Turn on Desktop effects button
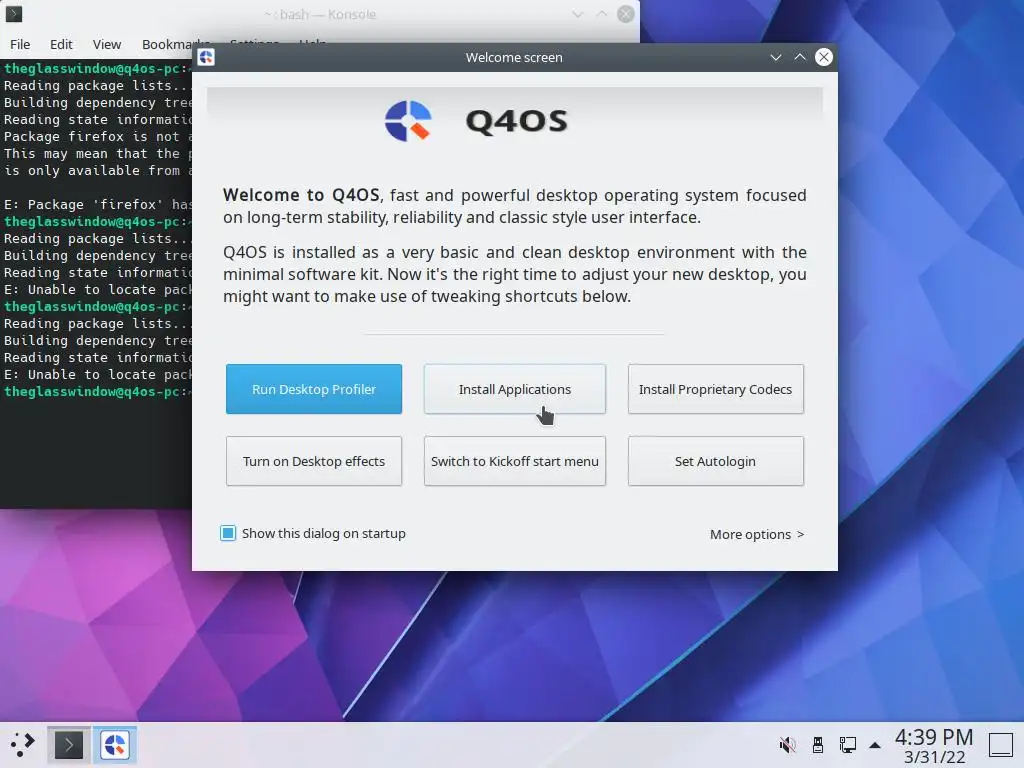Viewport: 1024px width, 768px height. click(x=313, y=461)
